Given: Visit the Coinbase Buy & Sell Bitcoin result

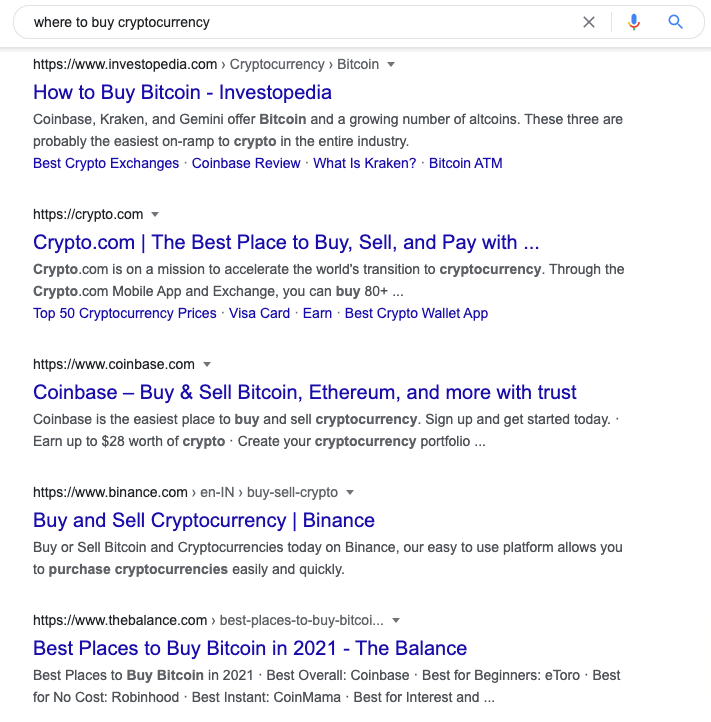Looking at the screenshot, I should click(305, 393).
